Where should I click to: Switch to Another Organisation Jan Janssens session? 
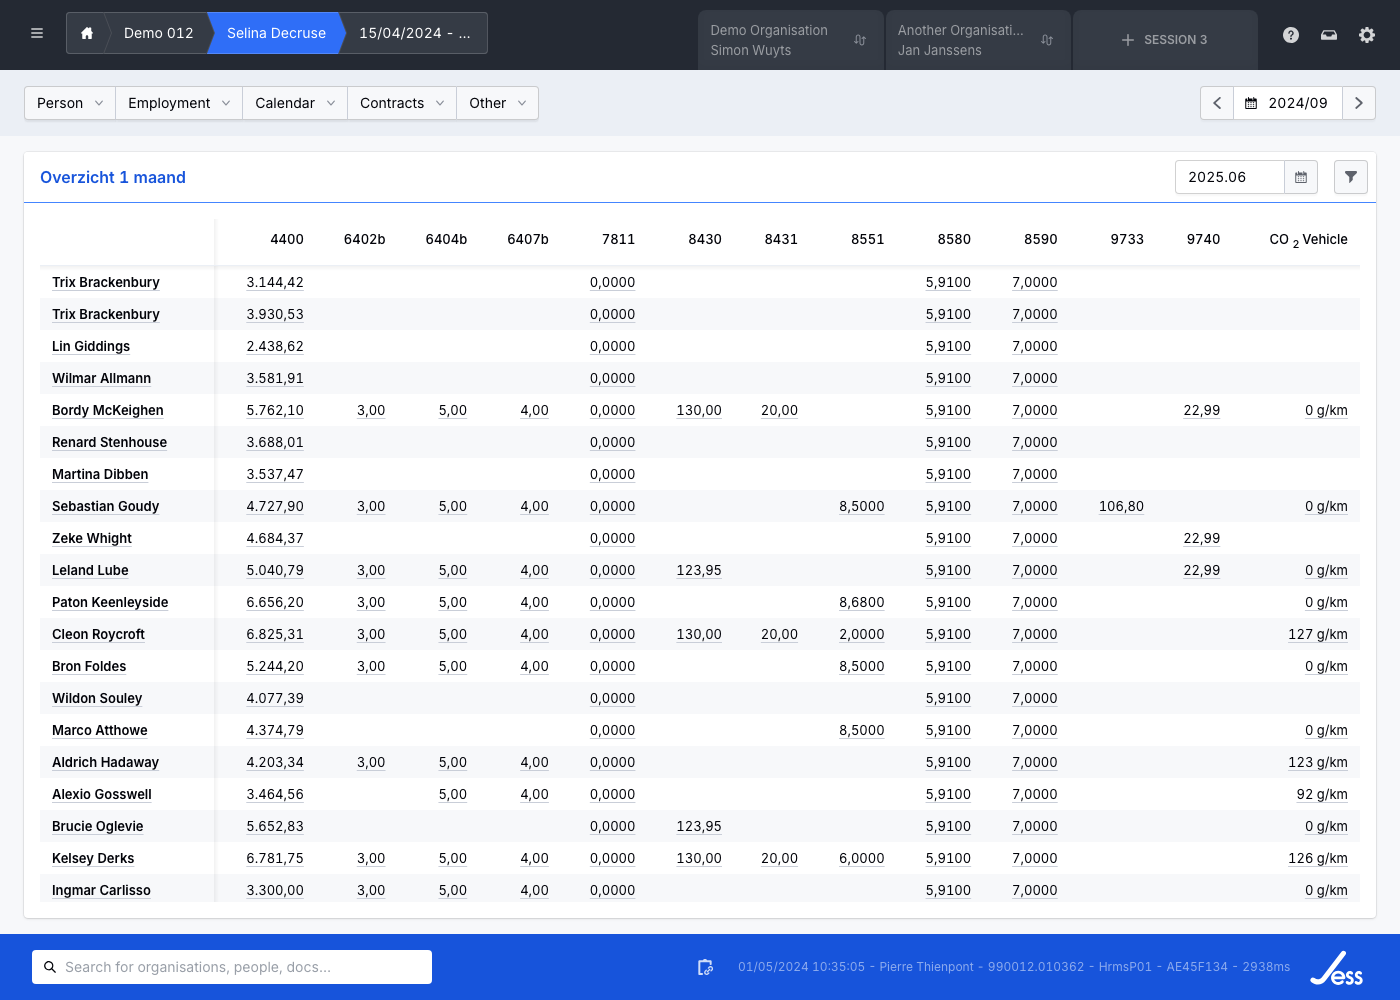point(976,40)
